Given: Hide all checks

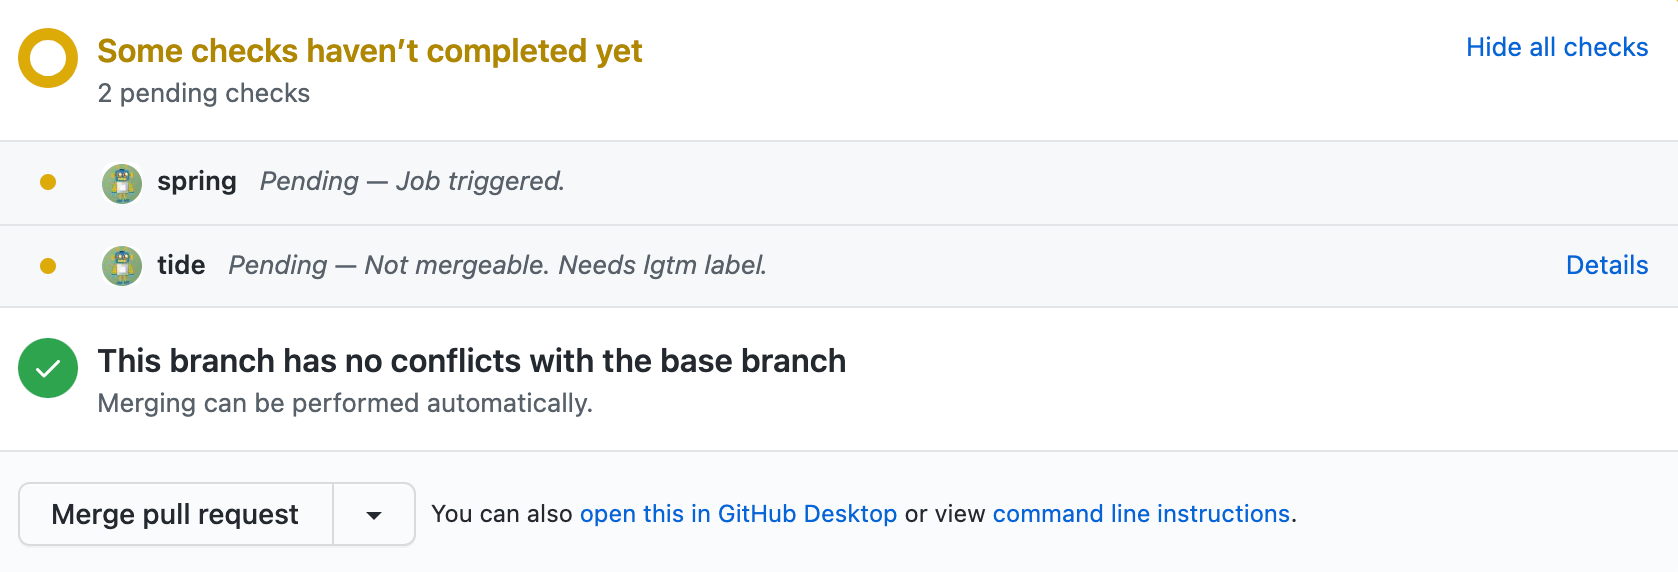Looking at the screenshot, I should pos(1556,47).
